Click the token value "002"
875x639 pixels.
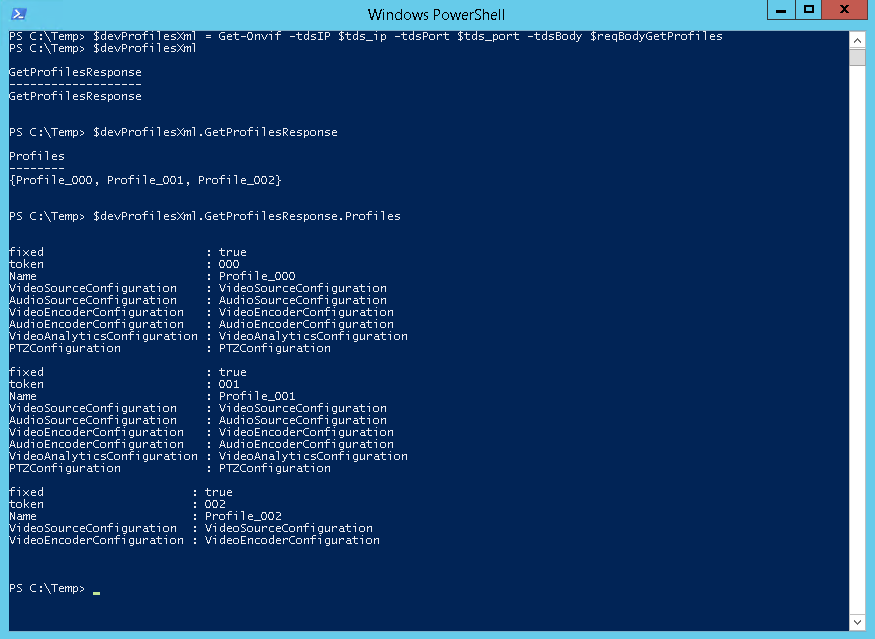click(x=215, y=504)
